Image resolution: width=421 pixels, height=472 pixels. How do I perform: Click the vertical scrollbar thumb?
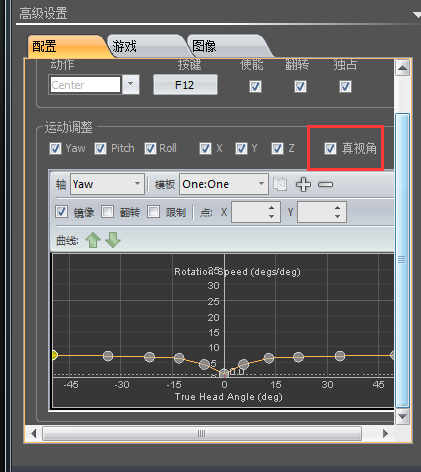402,260
